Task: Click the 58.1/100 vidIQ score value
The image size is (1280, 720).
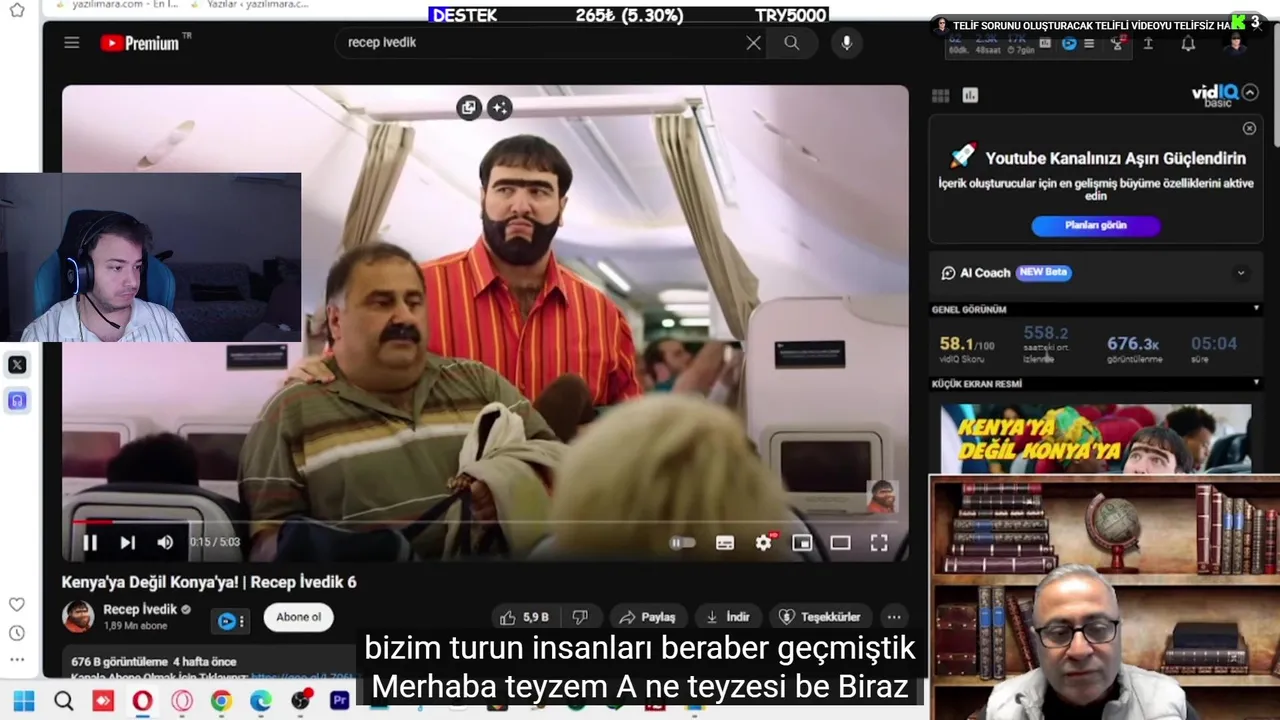Action: point(967,343)
